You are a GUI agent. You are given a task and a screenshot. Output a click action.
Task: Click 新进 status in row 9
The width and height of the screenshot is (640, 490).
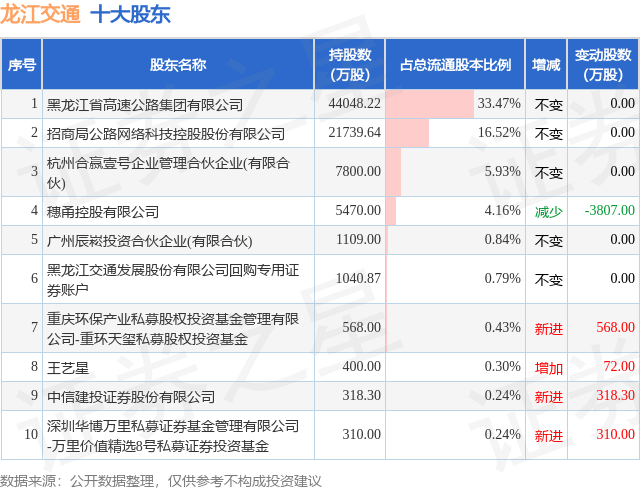[x=549, y=397]
